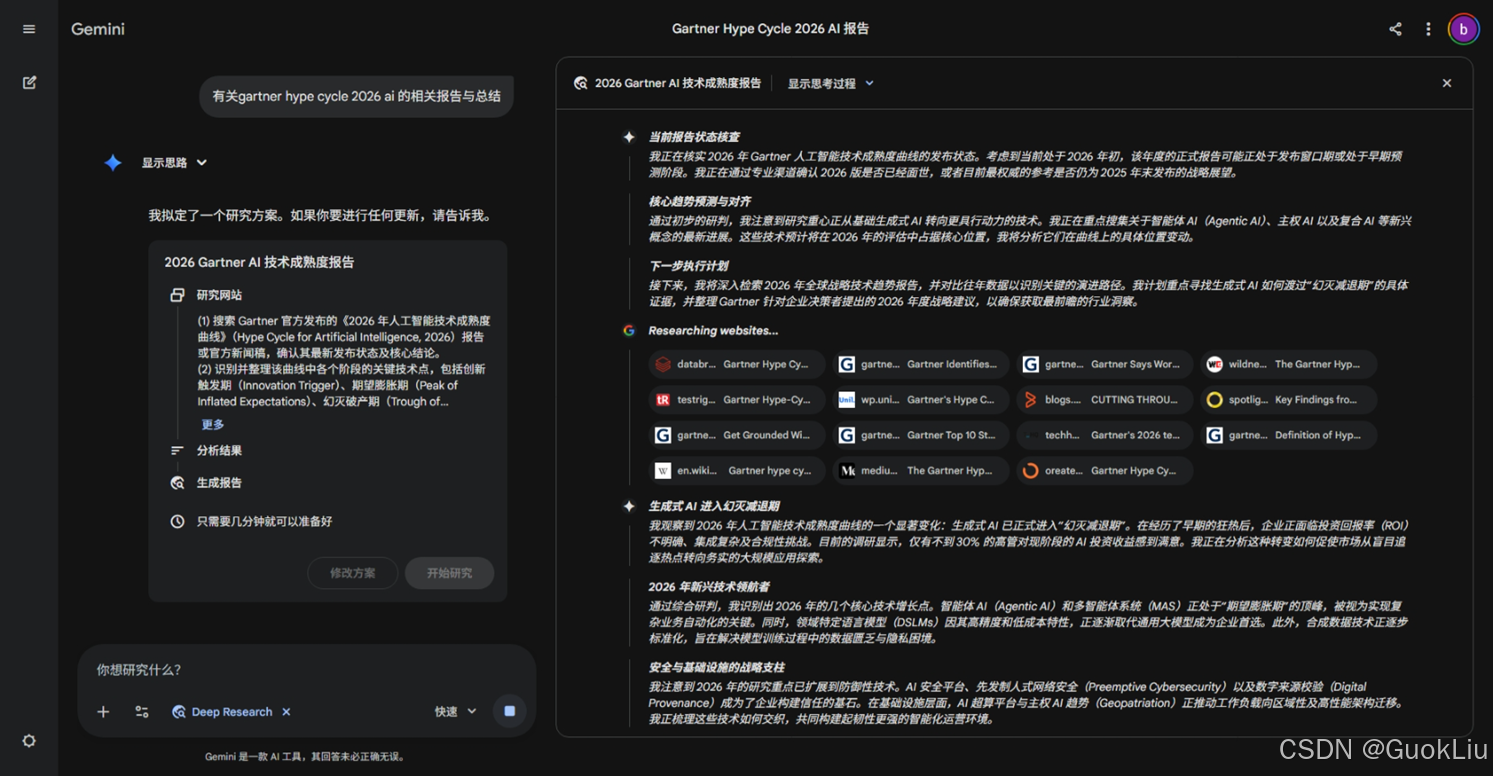Open the oreate Gartner Hype Cy chip

pyautogui.click(x=1105, y=471)
